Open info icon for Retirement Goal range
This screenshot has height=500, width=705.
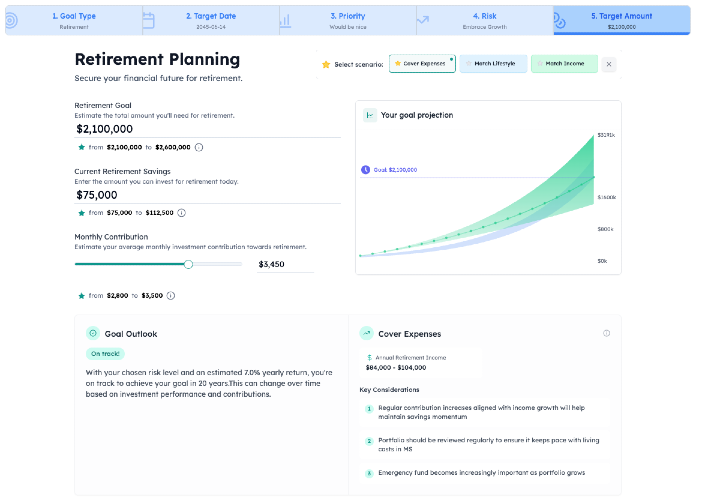tap(199, 147)
